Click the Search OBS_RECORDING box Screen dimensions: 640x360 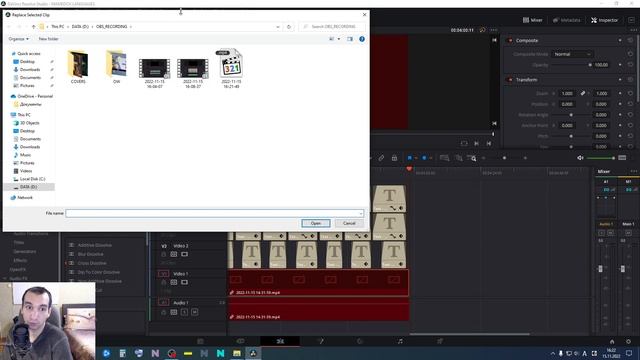coord(332,27)
